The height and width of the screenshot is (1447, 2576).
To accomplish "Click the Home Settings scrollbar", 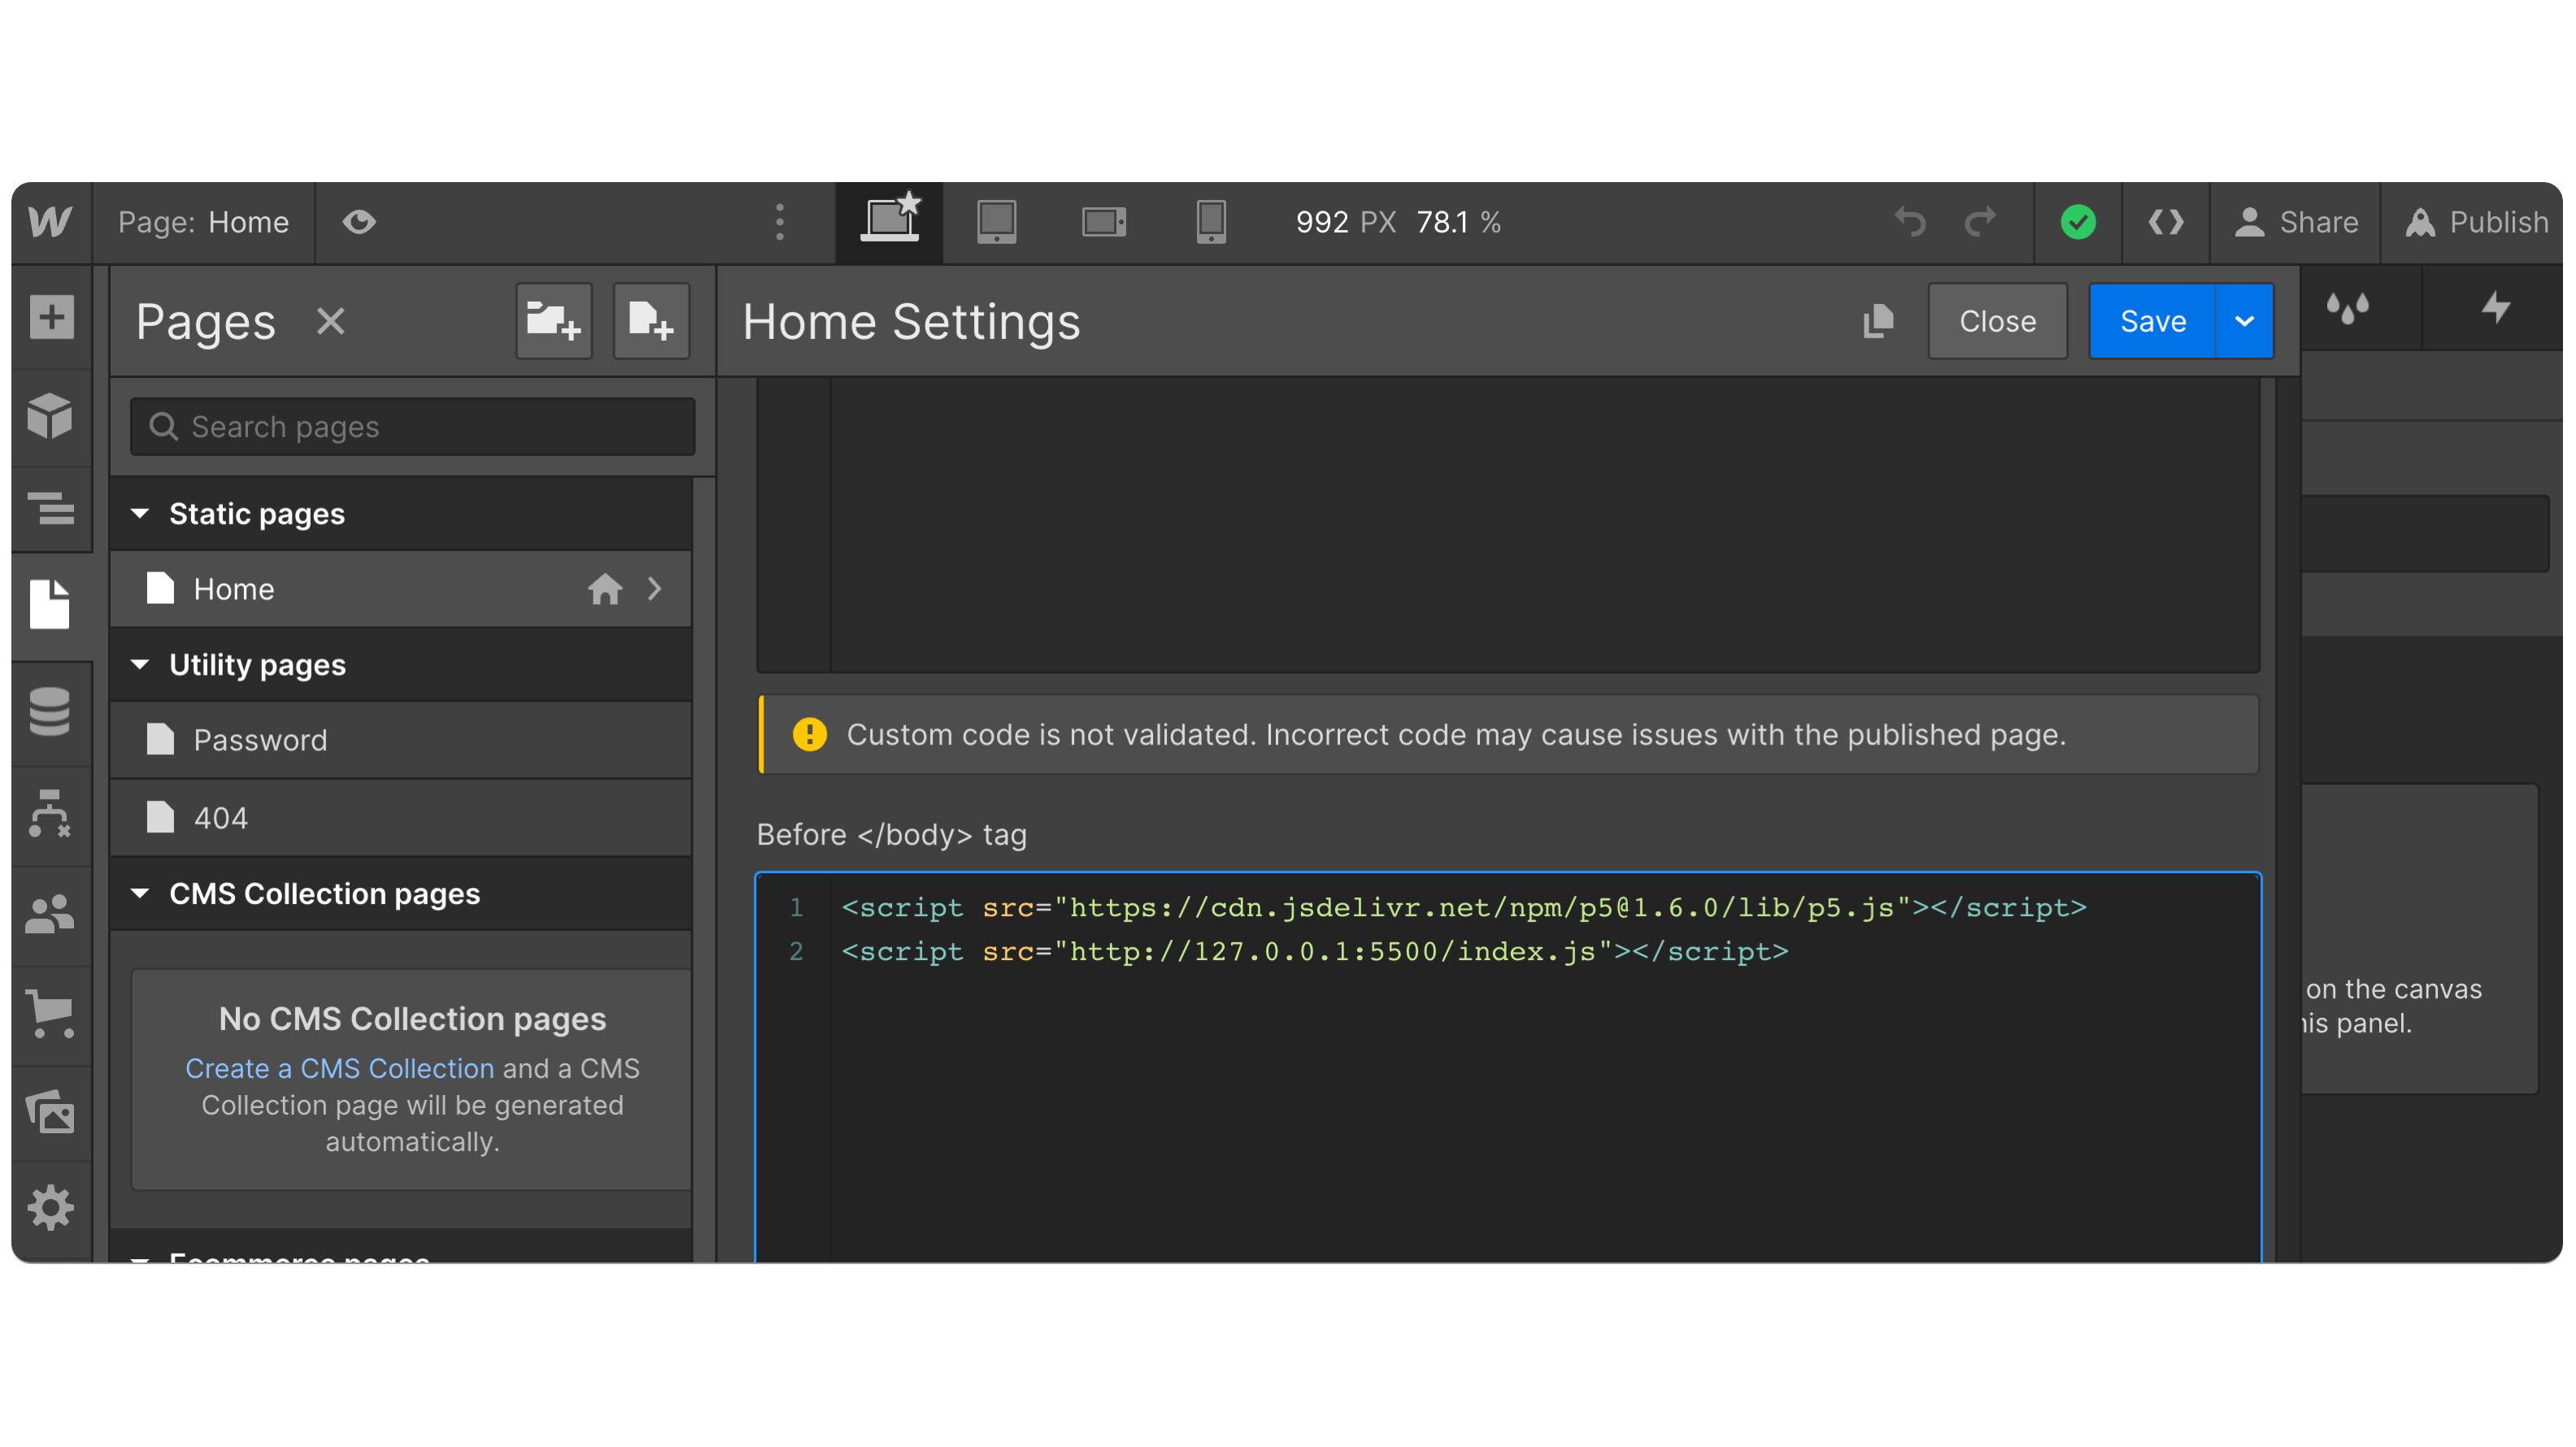I will tap(2287, 820).
